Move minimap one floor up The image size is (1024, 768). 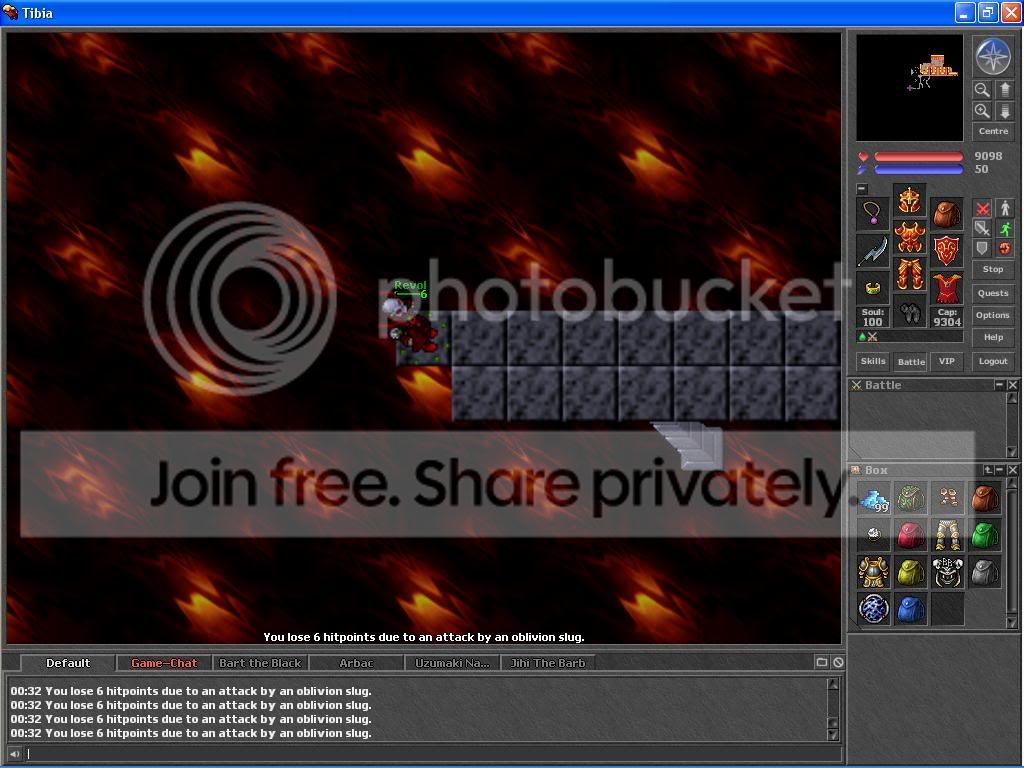tap(1005, 89)
